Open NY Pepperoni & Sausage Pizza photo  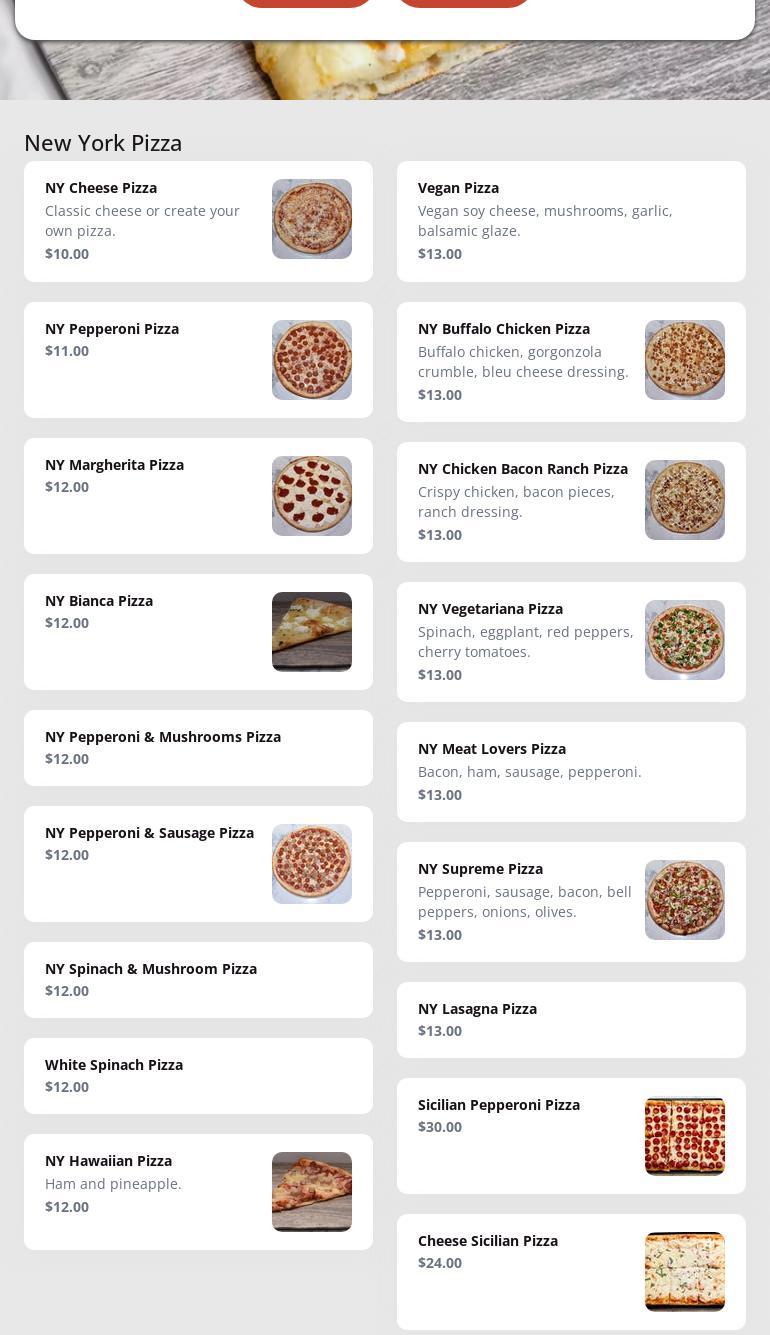312,864
